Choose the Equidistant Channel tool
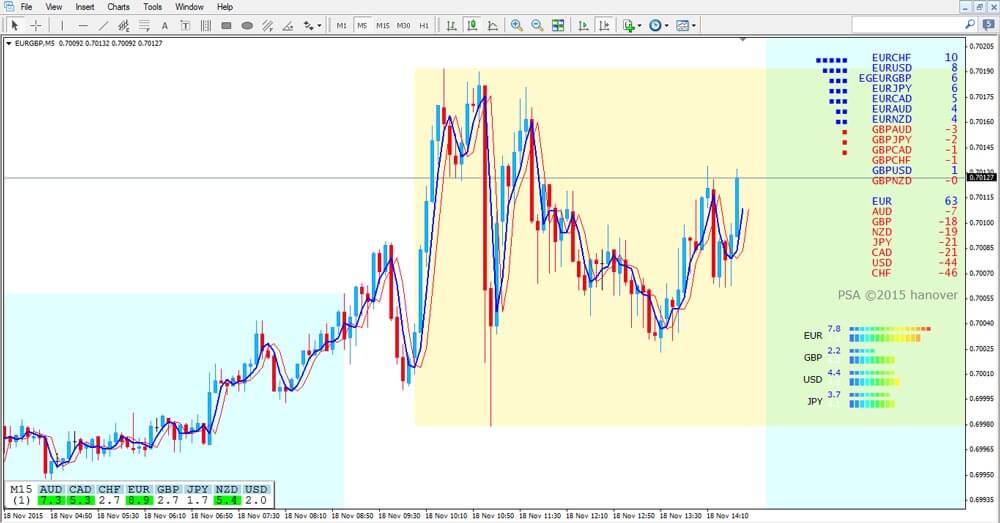This screenshot has height=523, width=1000. pos(124,26)
